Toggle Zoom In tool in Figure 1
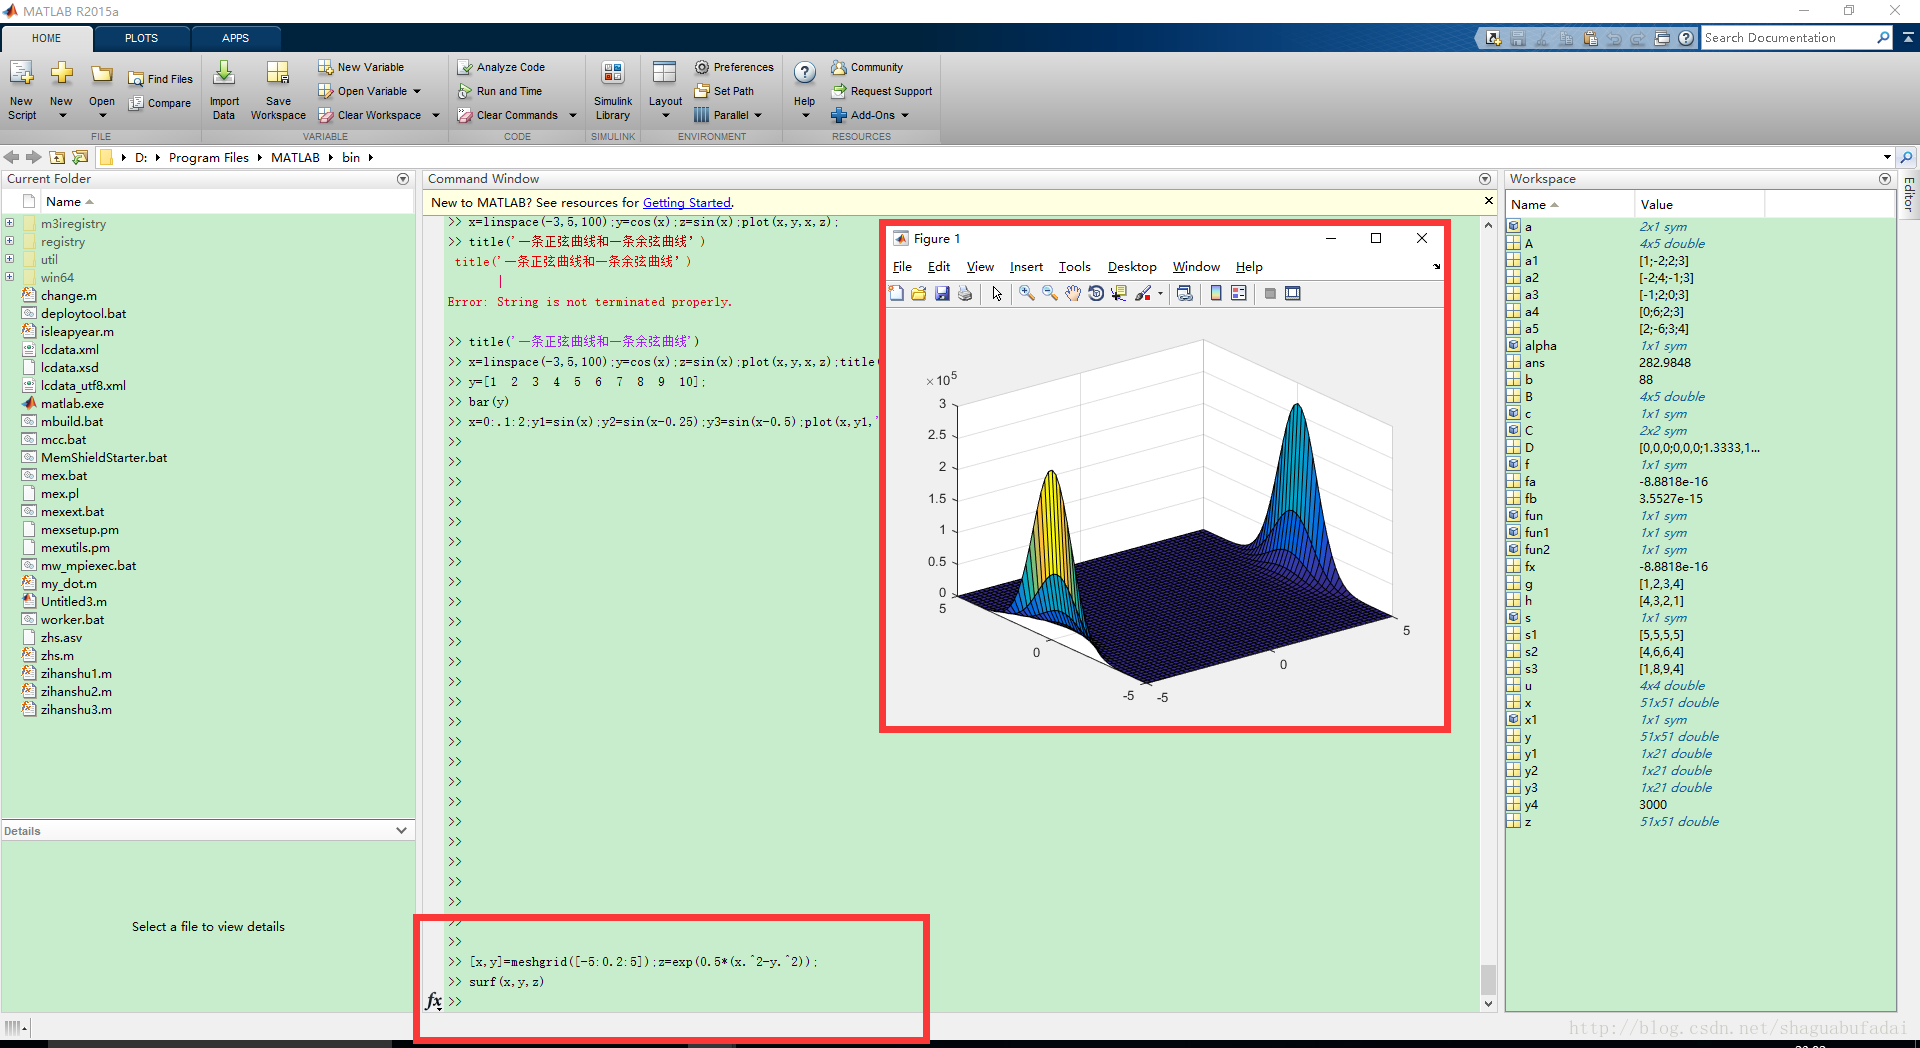1920x1048 pixels. (x=1027, y=293)
